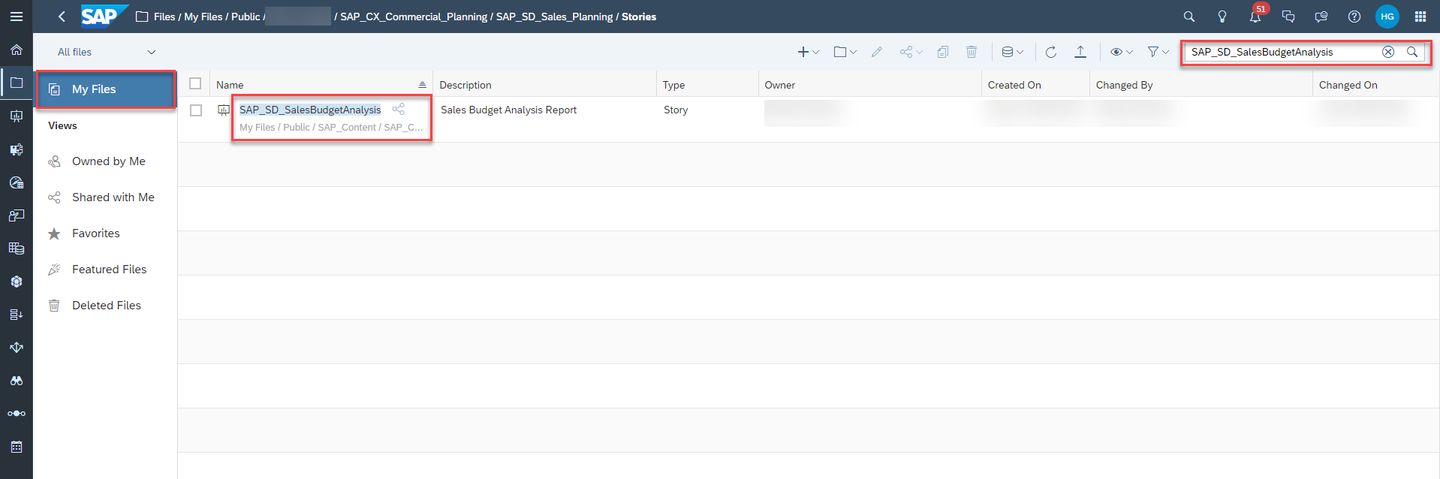This screenshot has height=479, width=1440.
Task: Click the back arrow next to the SAP logo
Action: 62,17
